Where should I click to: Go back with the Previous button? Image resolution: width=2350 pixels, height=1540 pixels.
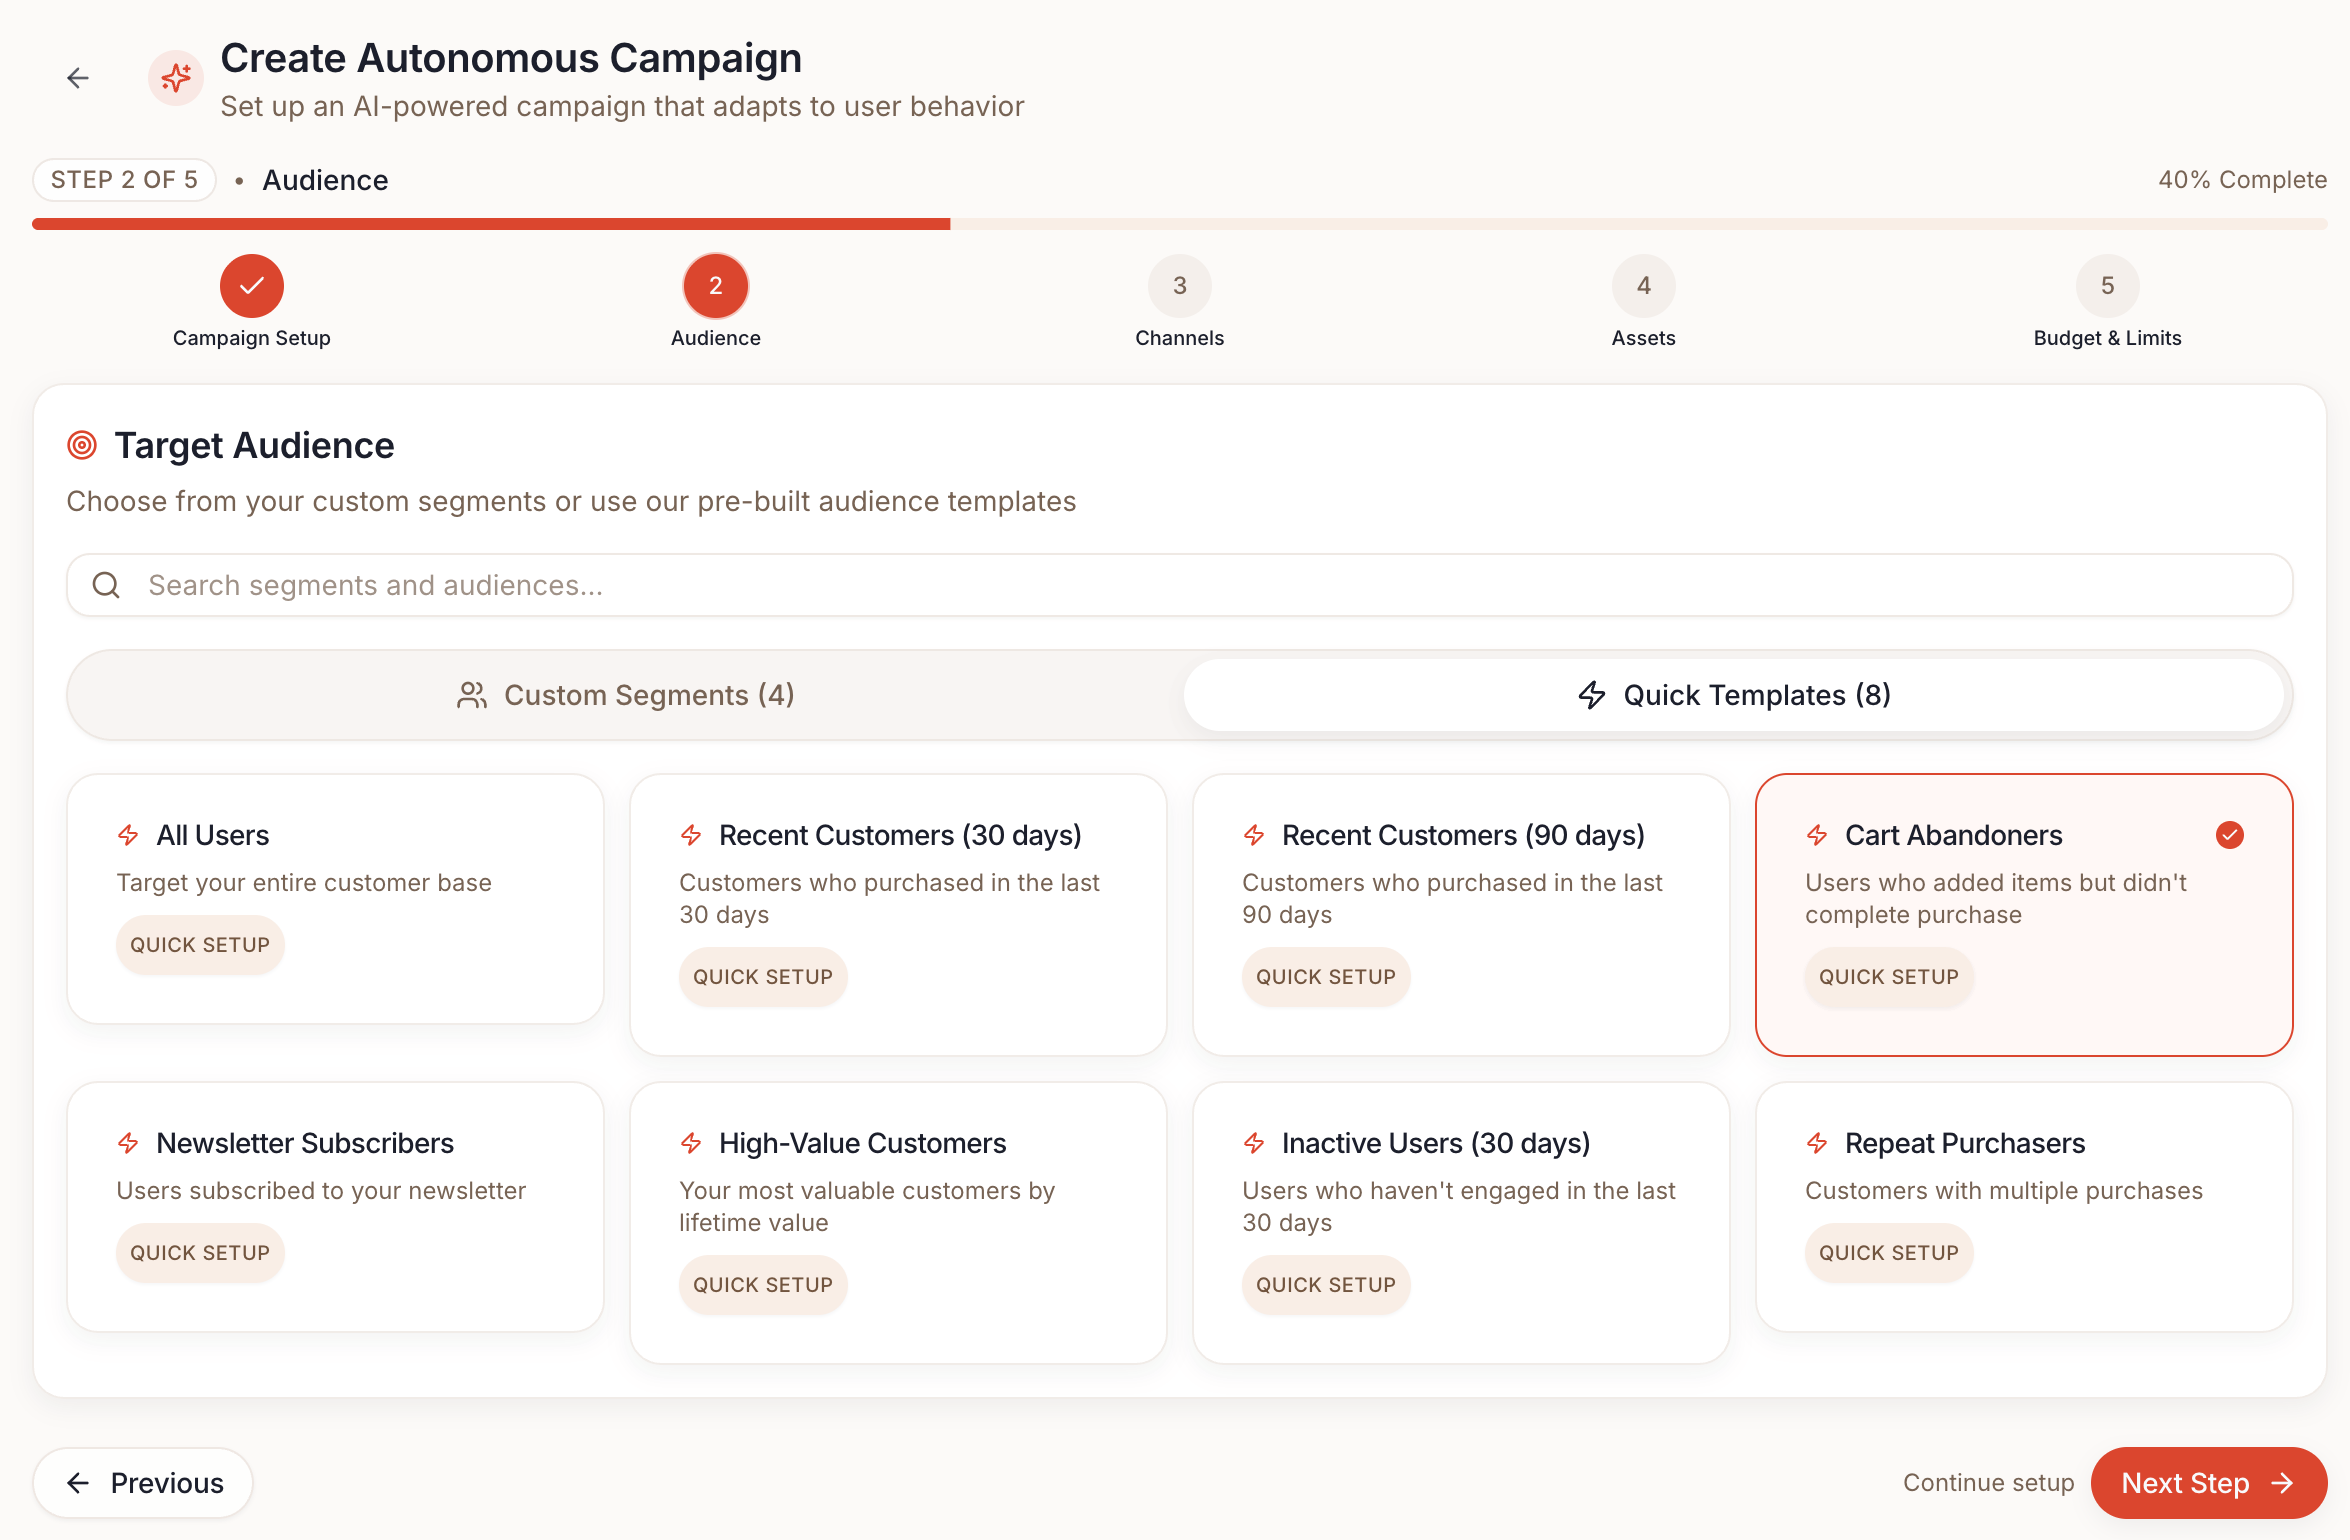click(x=143, y=1483)
